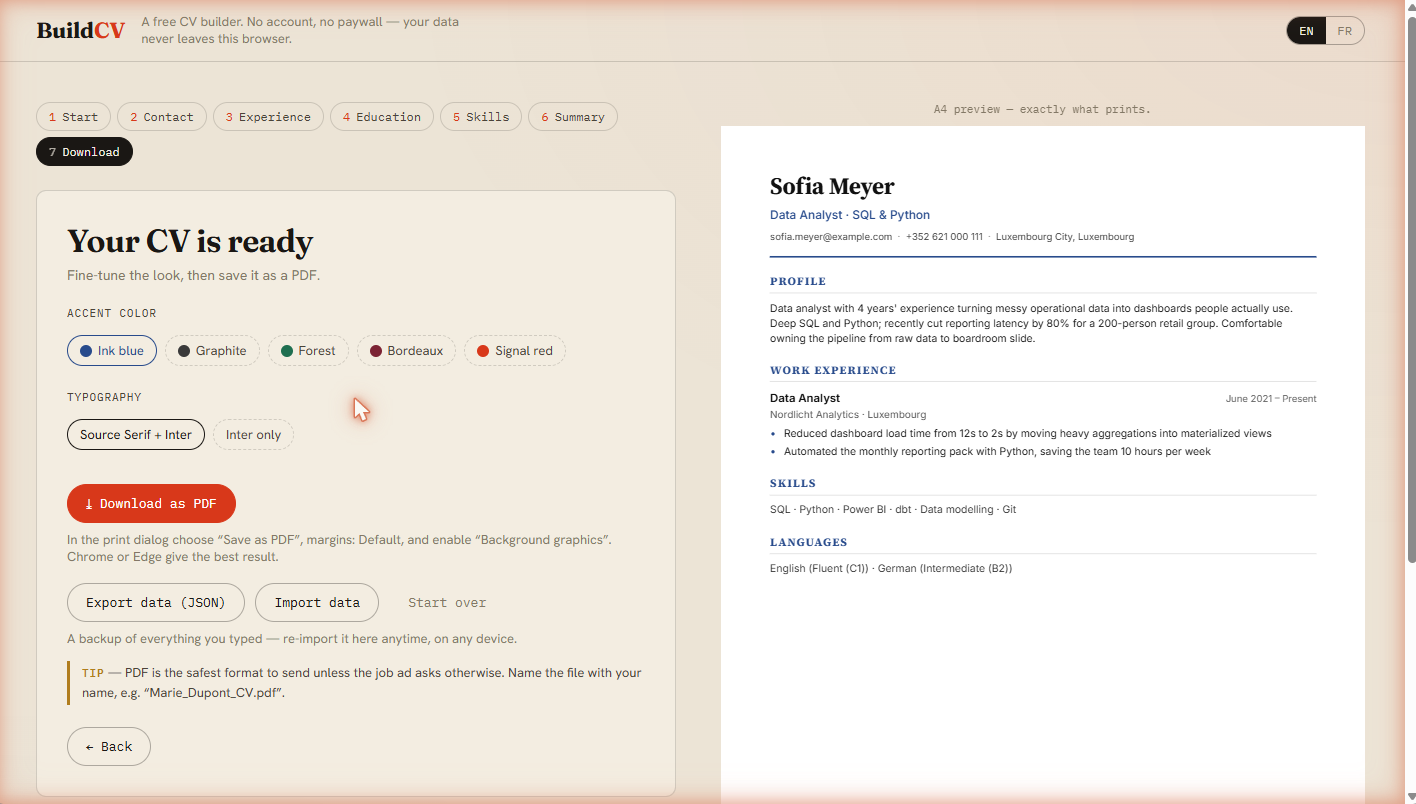
Task: Switch language to FR
Action: (1344, 31)
